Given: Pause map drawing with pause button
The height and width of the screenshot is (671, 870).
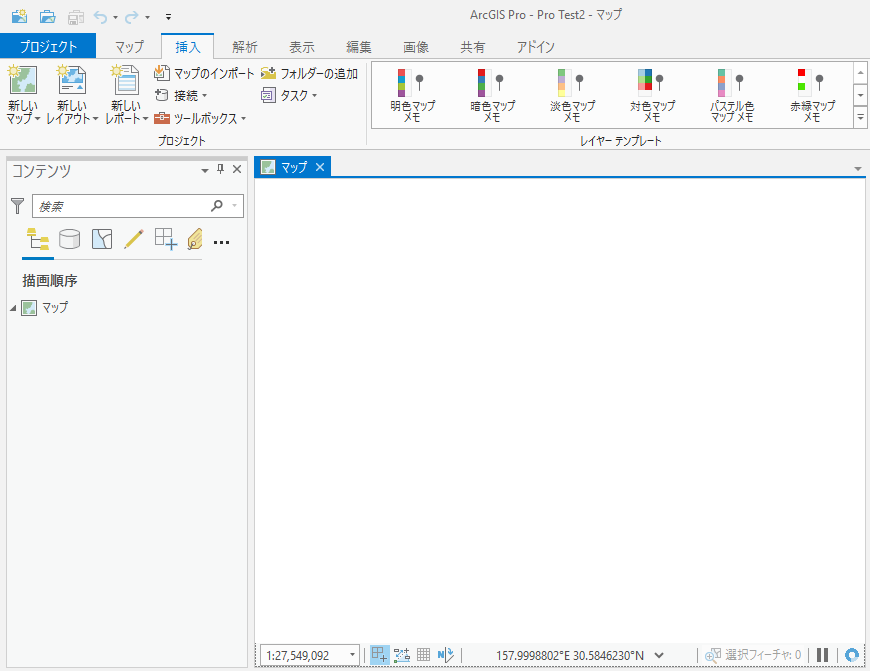Looking at the screenshot, I should 823,655.
